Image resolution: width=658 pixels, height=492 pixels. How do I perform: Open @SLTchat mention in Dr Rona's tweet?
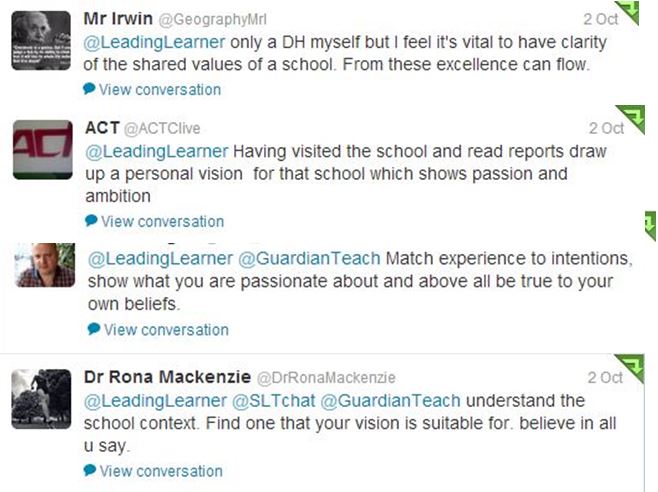(274, 400)
